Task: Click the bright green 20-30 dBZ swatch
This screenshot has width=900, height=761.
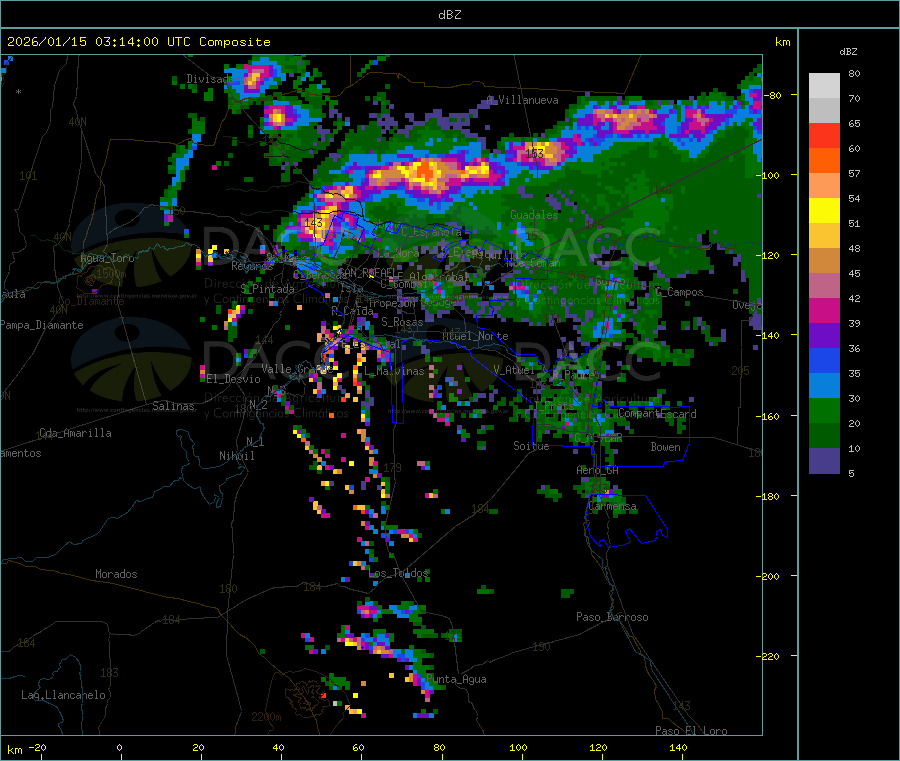Action: pos(824,410)
